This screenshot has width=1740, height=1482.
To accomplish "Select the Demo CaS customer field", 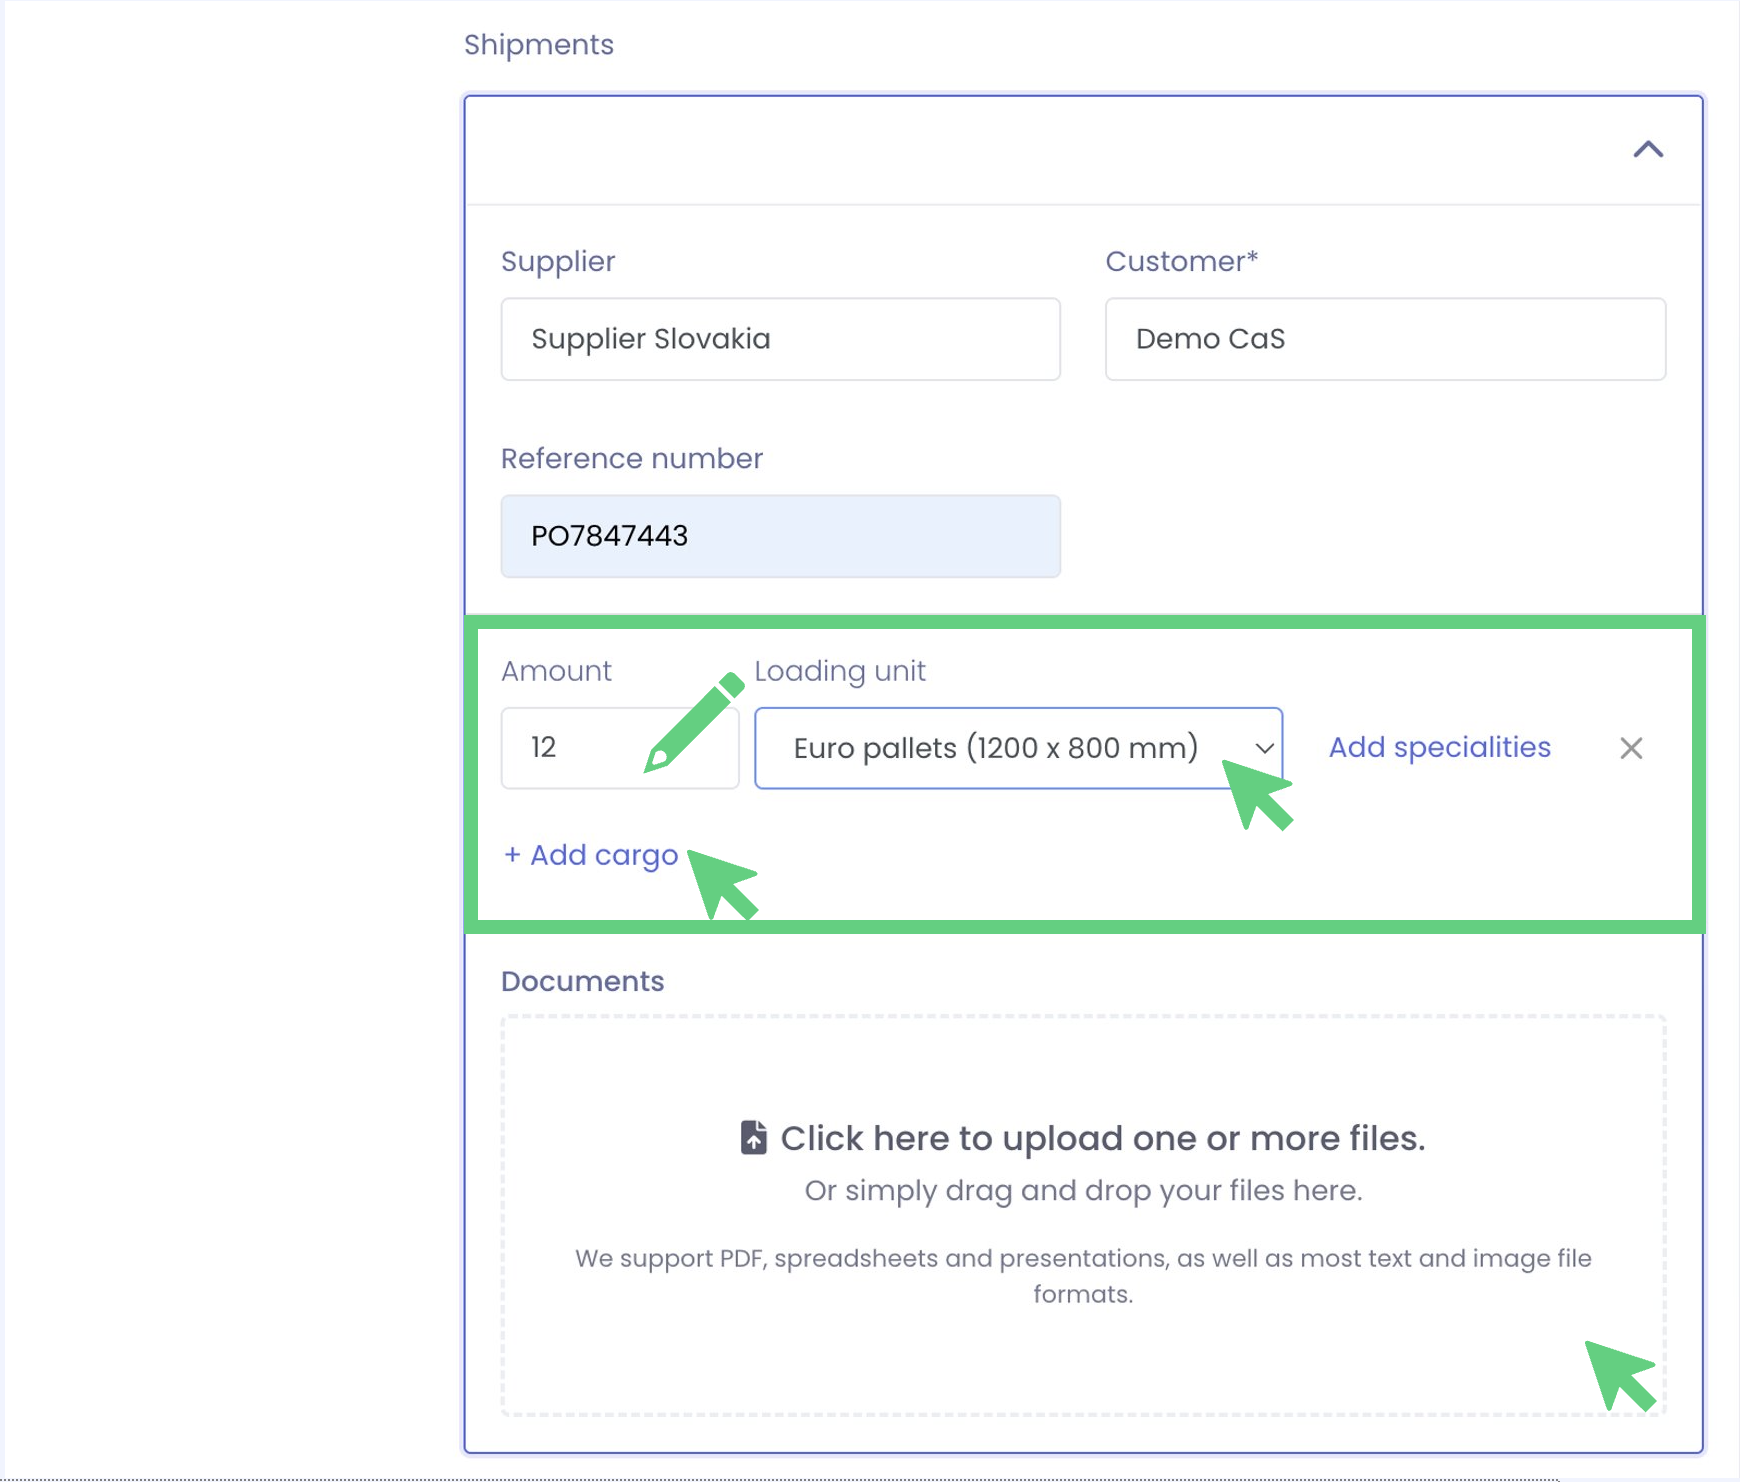I will pyautogui.click(x=1384, y=339).
